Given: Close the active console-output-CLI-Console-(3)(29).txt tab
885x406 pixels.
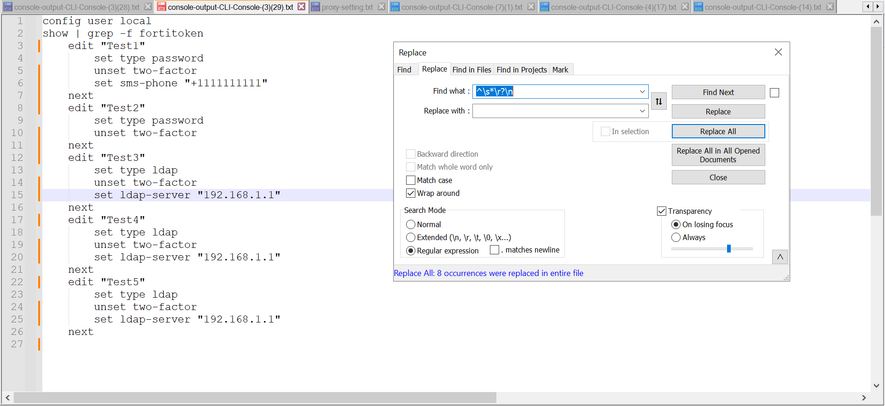Looking at the screenshot, I should pos(301,7).
